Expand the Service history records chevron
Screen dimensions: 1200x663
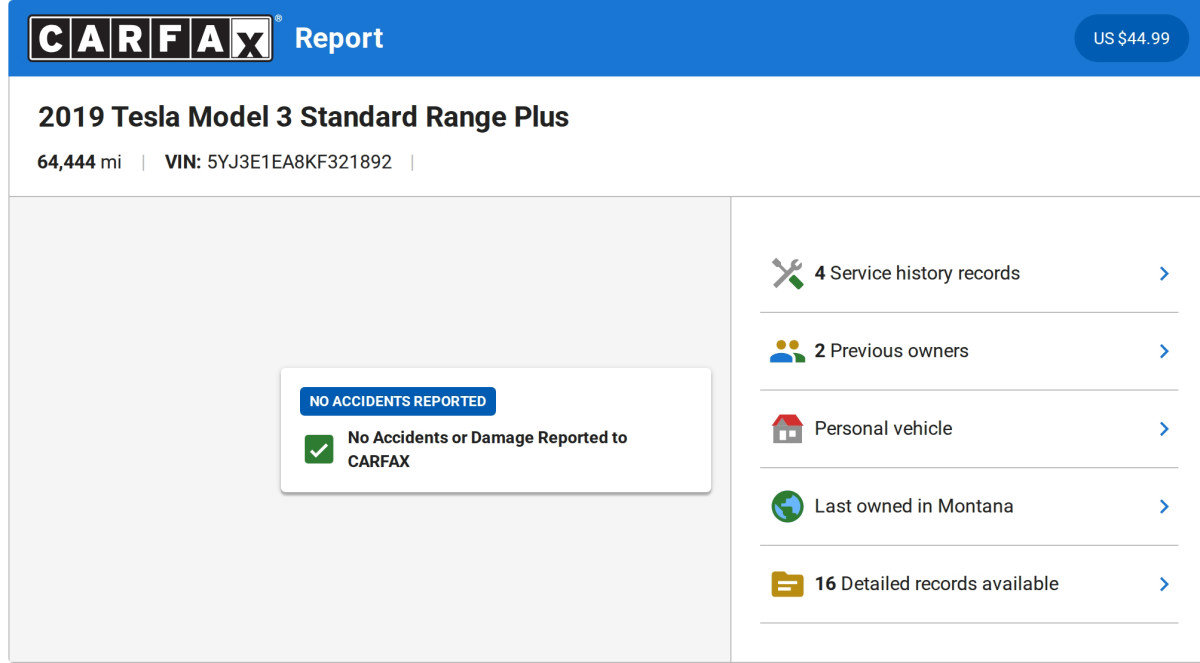click(x=1164, y=273)
